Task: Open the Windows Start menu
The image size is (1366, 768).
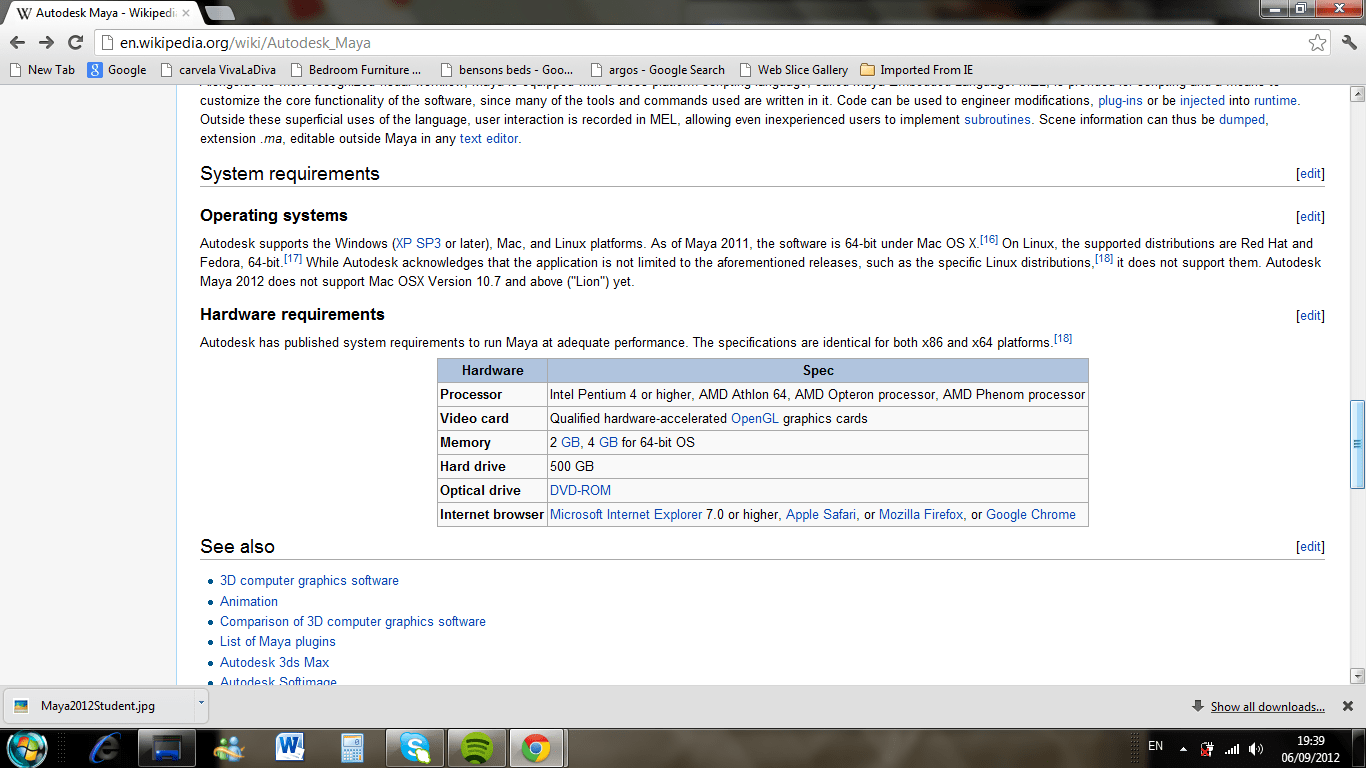Action: (27, 747)
